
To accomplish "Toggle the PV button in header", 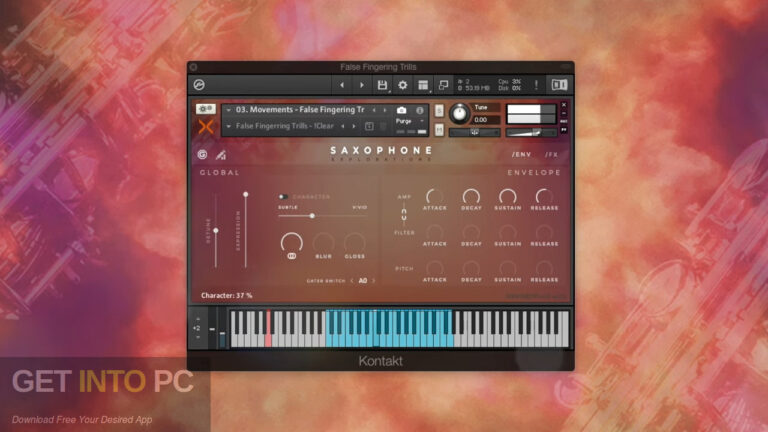I will pyautogui.click(x=564, y=129).
